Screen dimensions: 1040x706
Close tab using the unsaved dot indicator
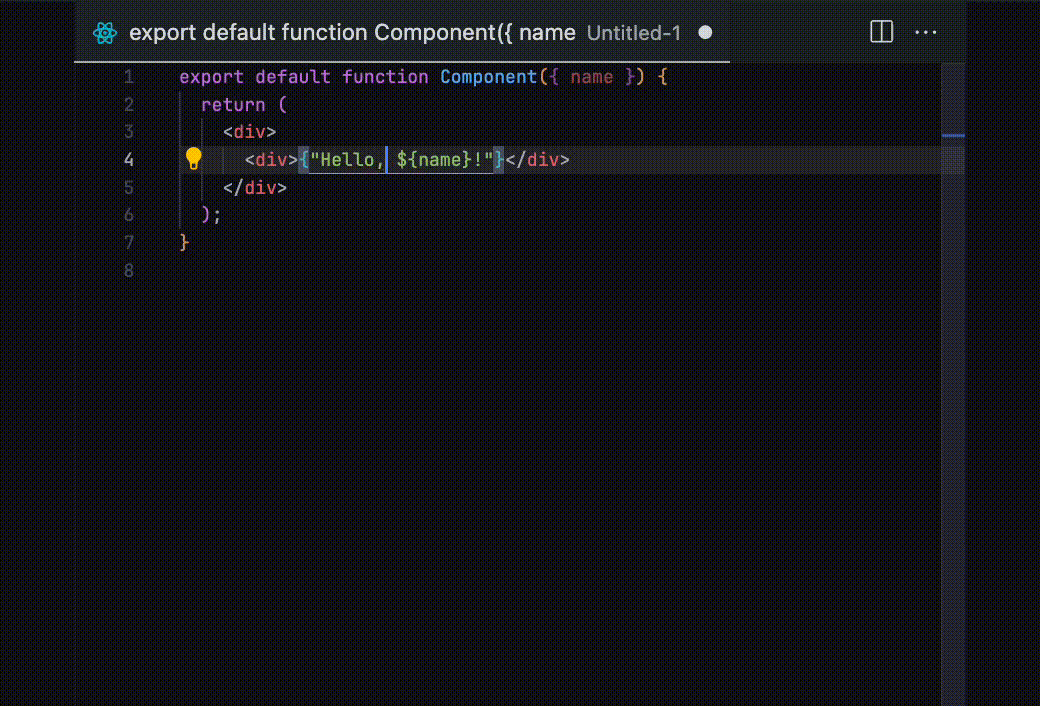coord(704,32)
